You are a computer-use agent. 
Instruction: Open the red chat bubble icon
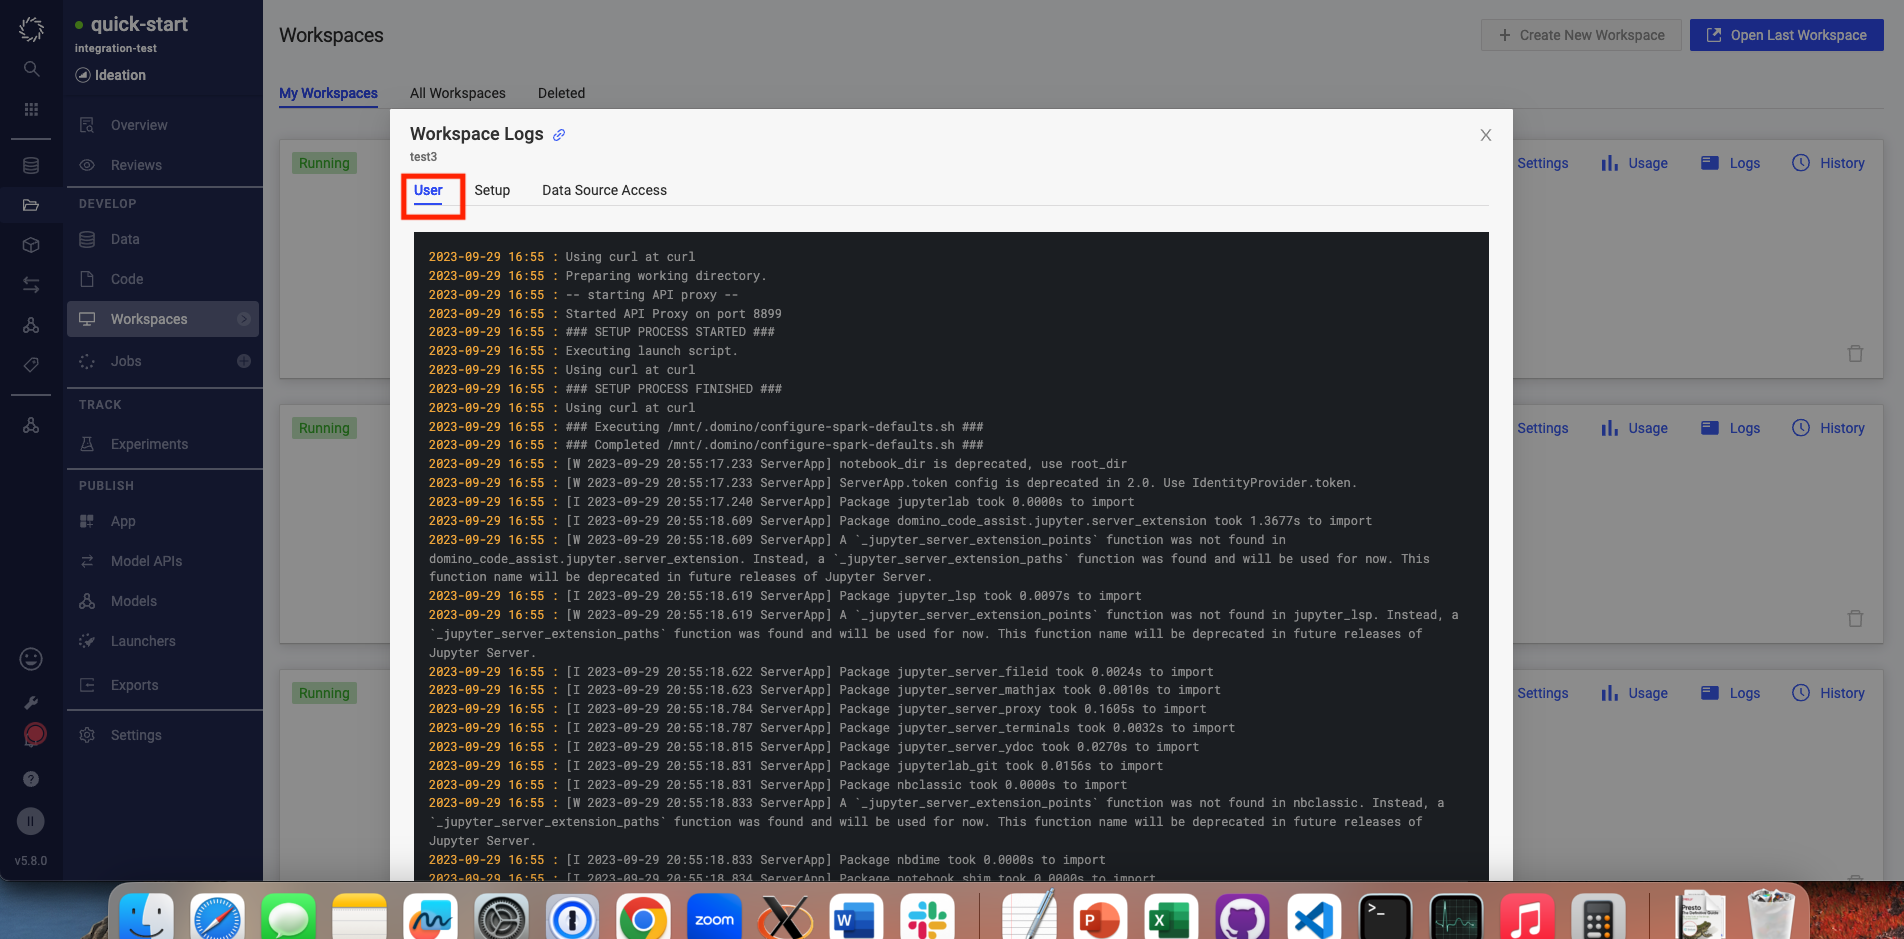pos(34,735)
